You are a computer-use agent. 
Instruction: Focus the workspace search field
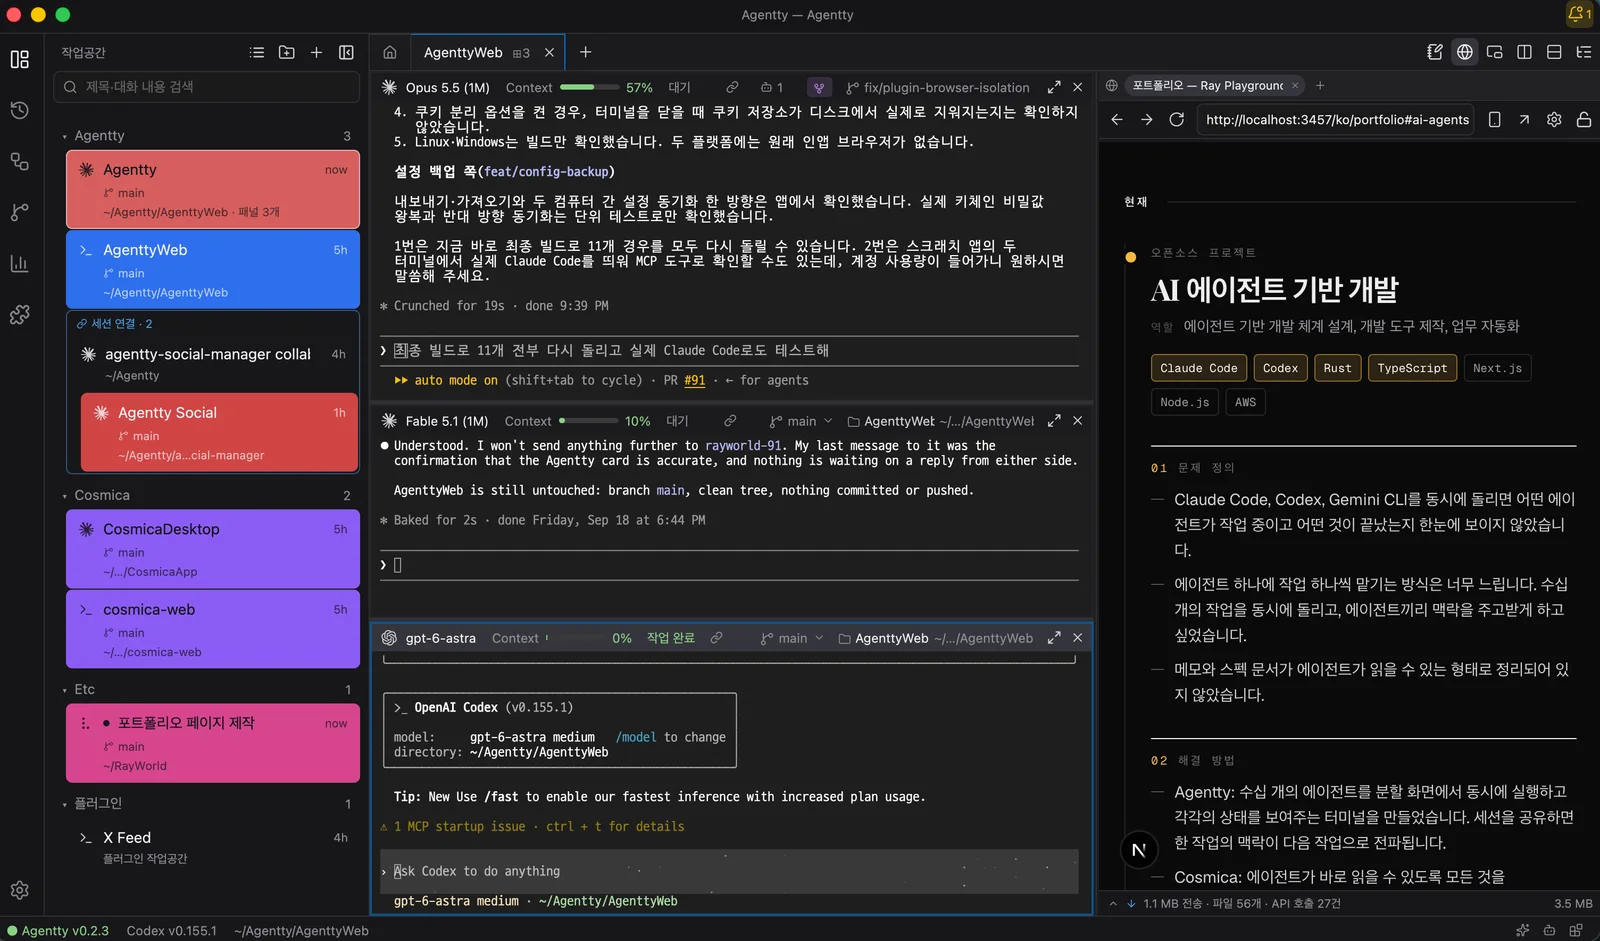(x=206, y=87)
